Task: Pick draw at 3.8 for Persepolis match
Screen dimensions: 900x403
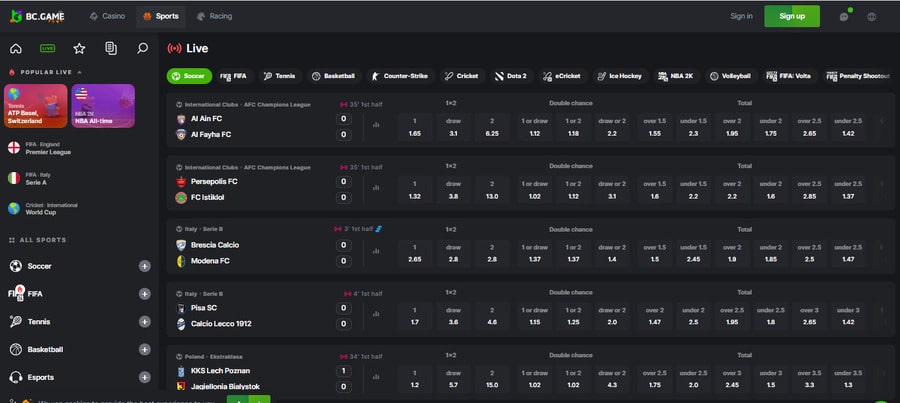Action: point(453,191)
